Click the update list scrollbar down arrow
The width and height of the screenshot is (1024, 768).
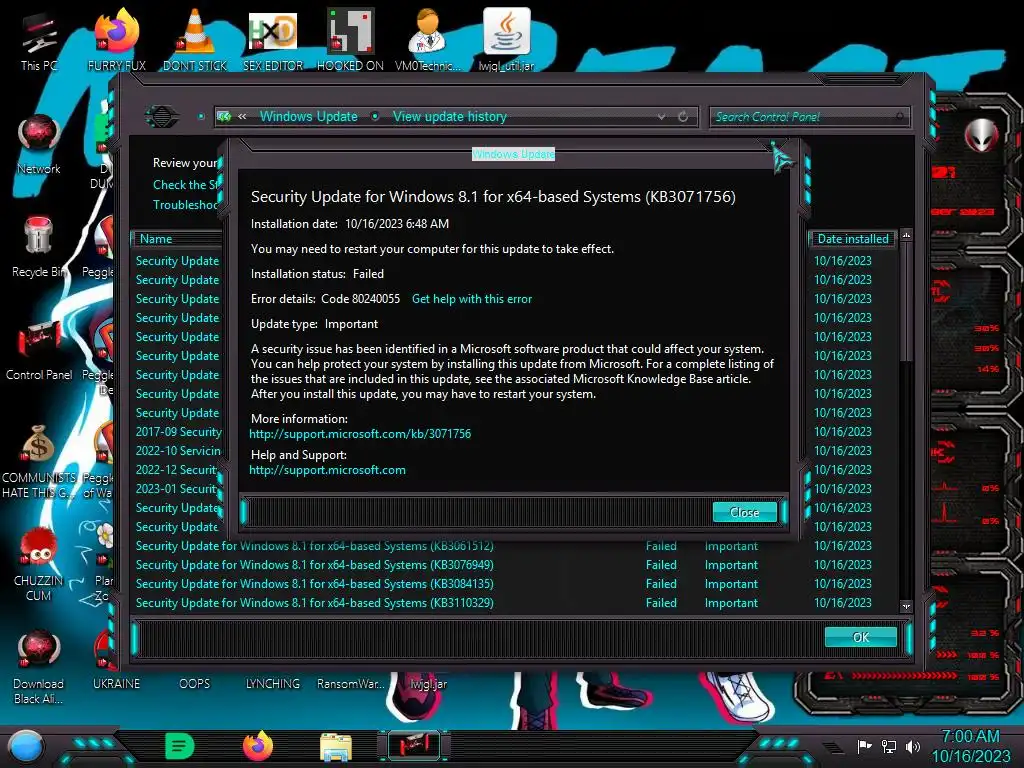[906, 607]
